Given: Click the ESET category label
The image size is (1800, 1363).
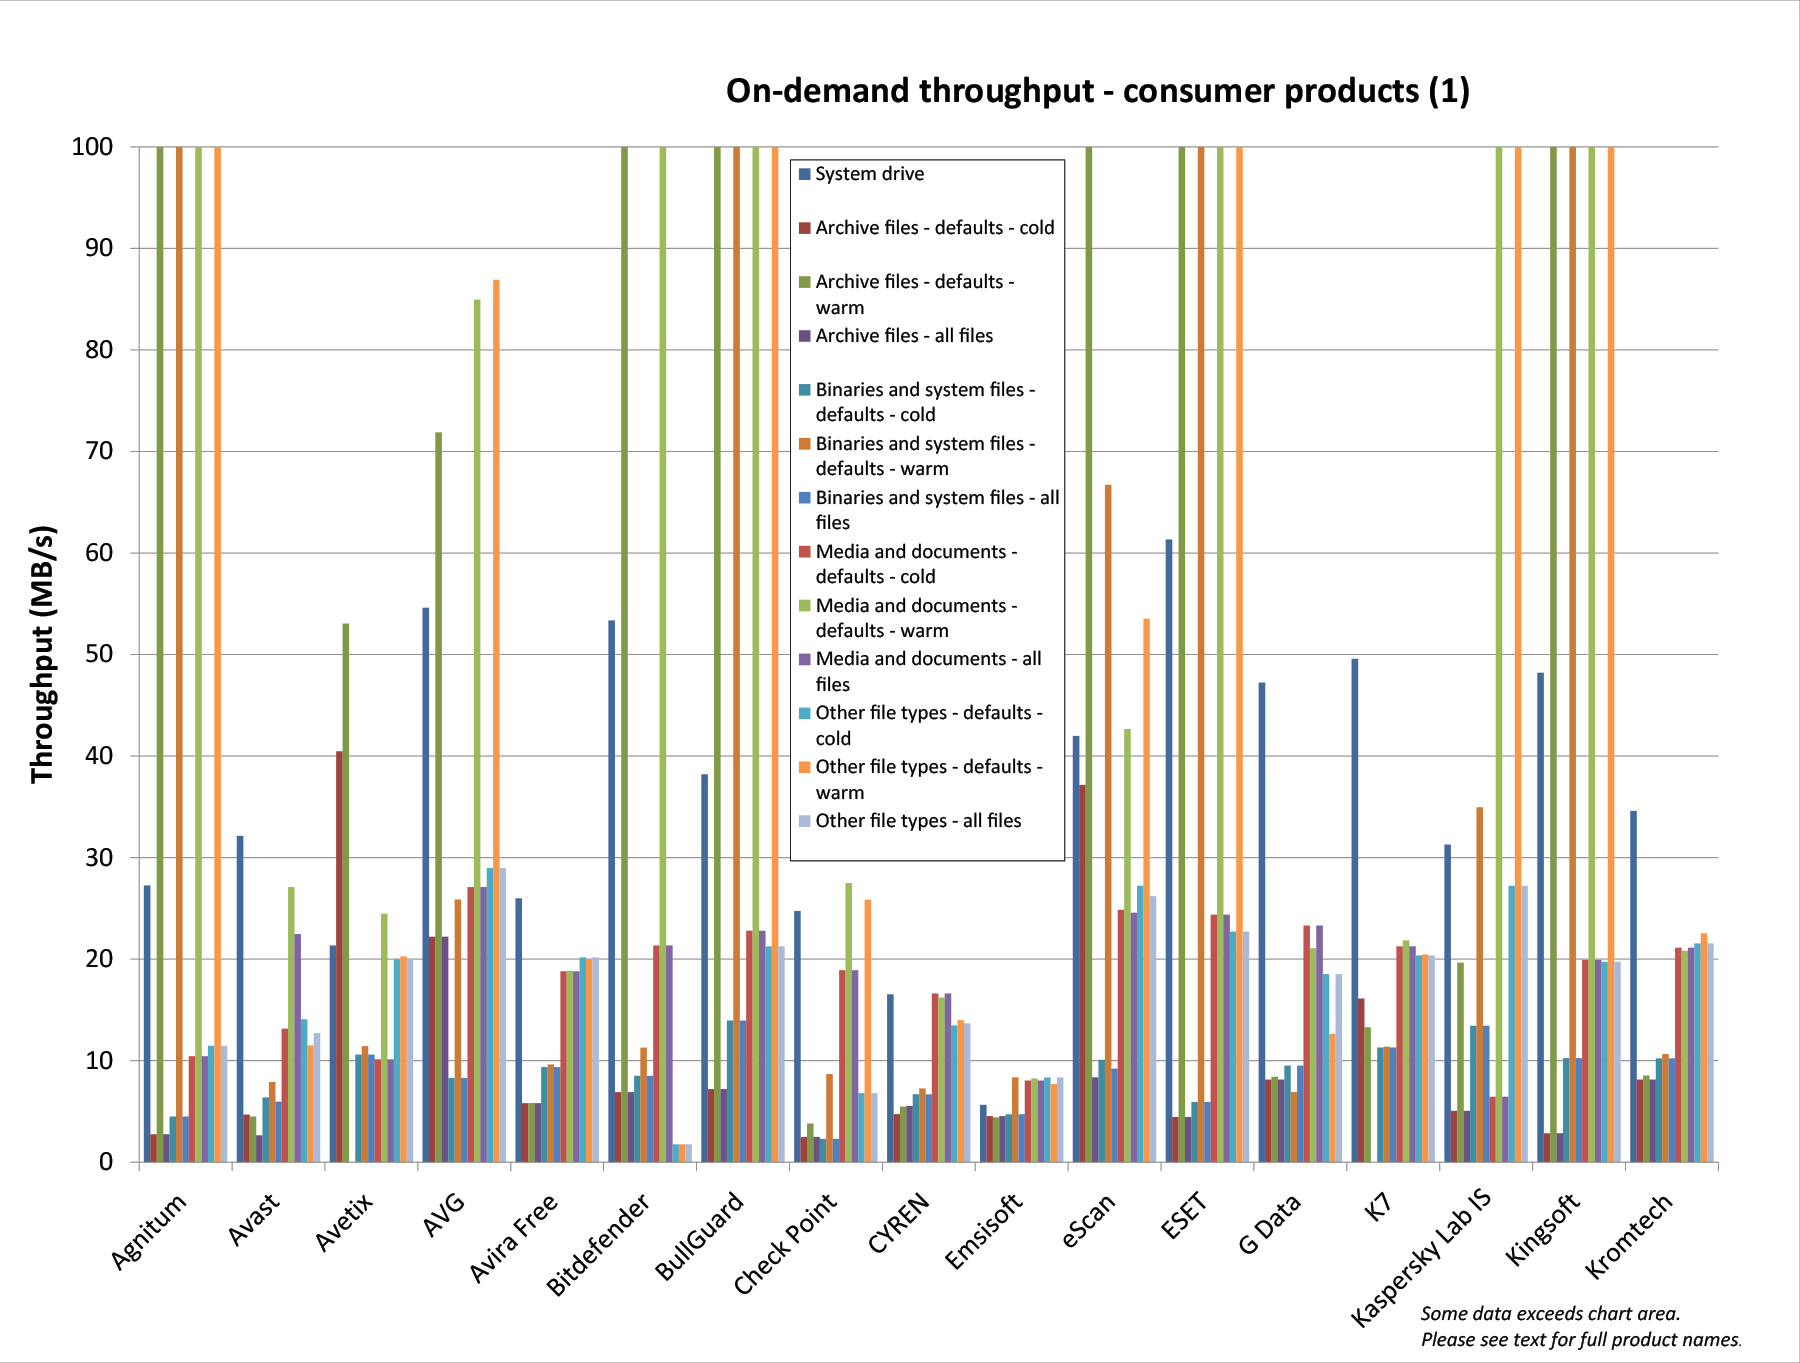Looking at the screenshot, I should coord(1185,1216).
